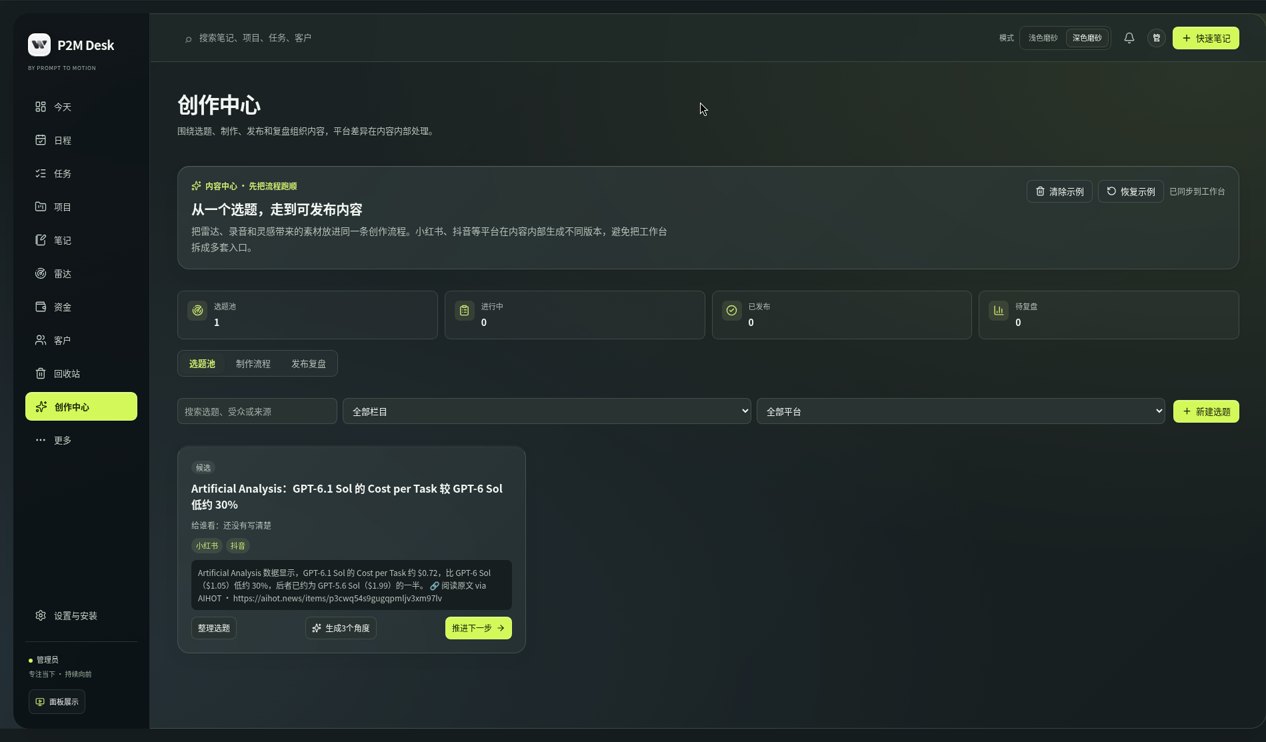Image resolution: width=1266 pixels, height=742 pixels.
Task: Click the card title Artificial Analysis：GPT-6.1 Sol
Action: [x=347, y=496]
